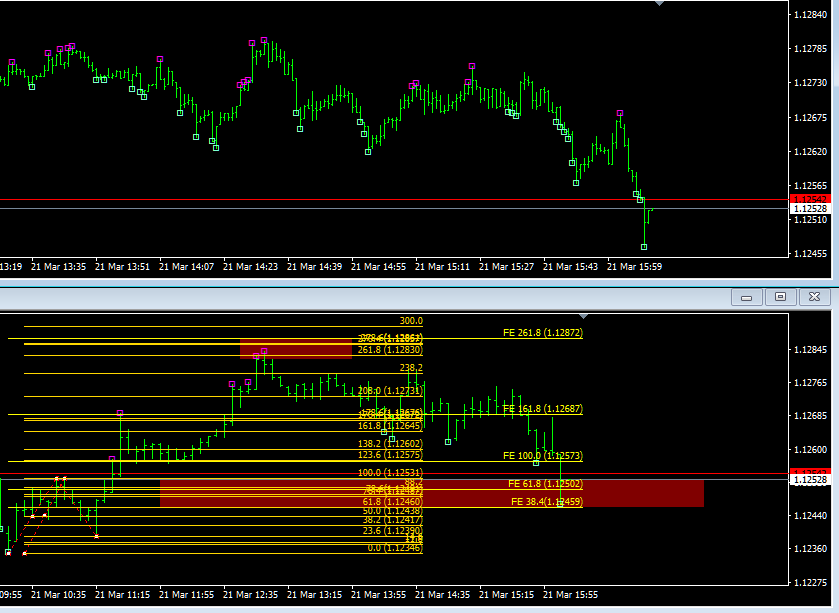Click the 21 Mar 14:35 time label
The width and height of the screenshot is (839, 613).
point(442,594)
